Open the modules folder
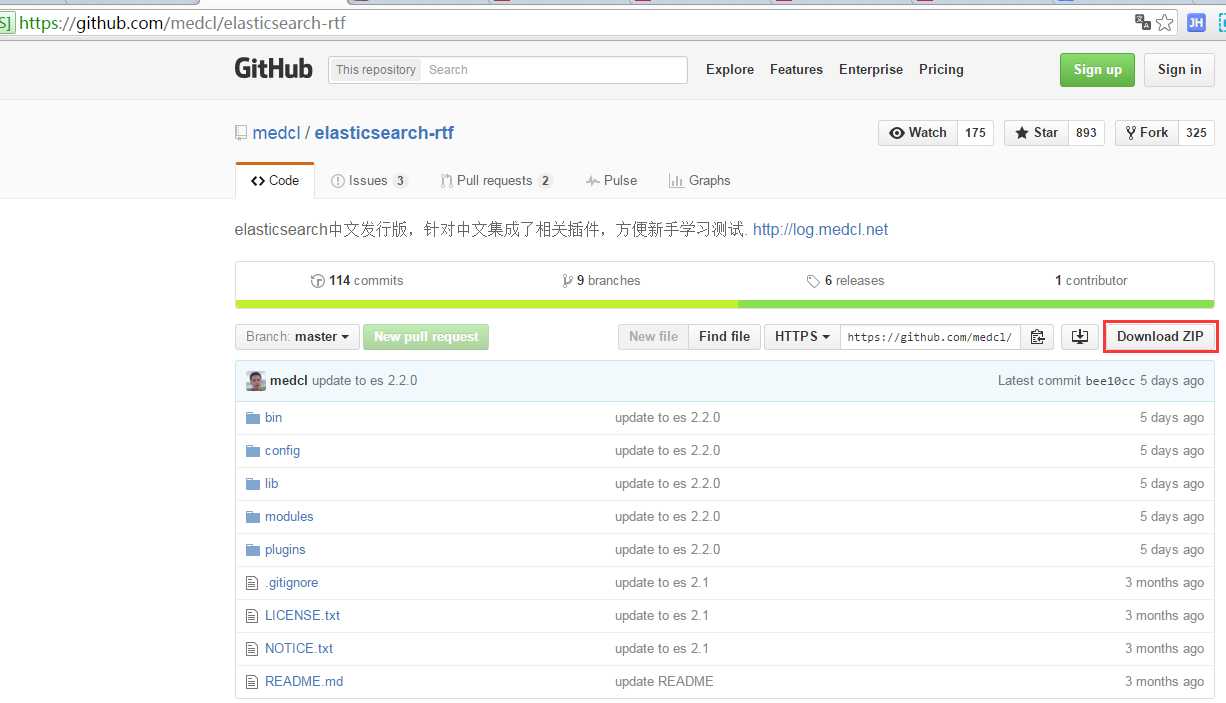1226x703 pixels. click(x=289, y=516)
